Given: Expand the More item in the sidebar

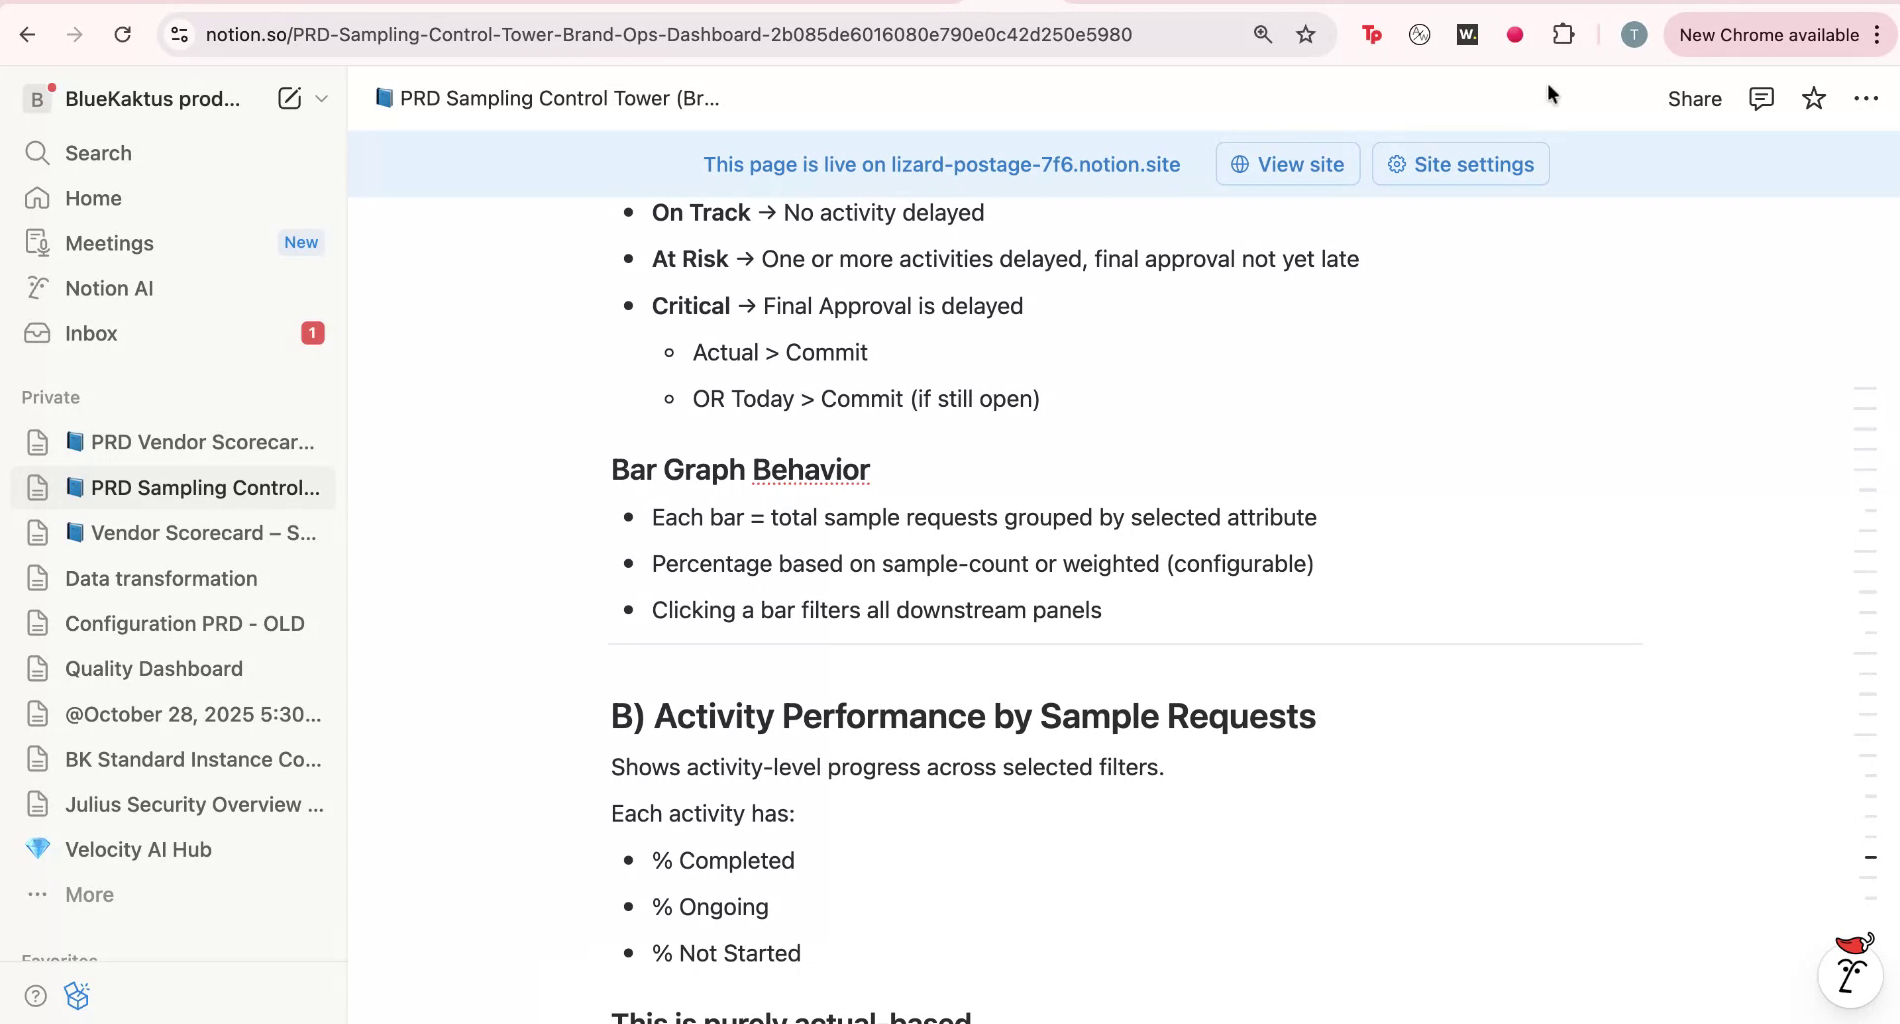Looking at the screenshot, I should (x=89, y=894).
